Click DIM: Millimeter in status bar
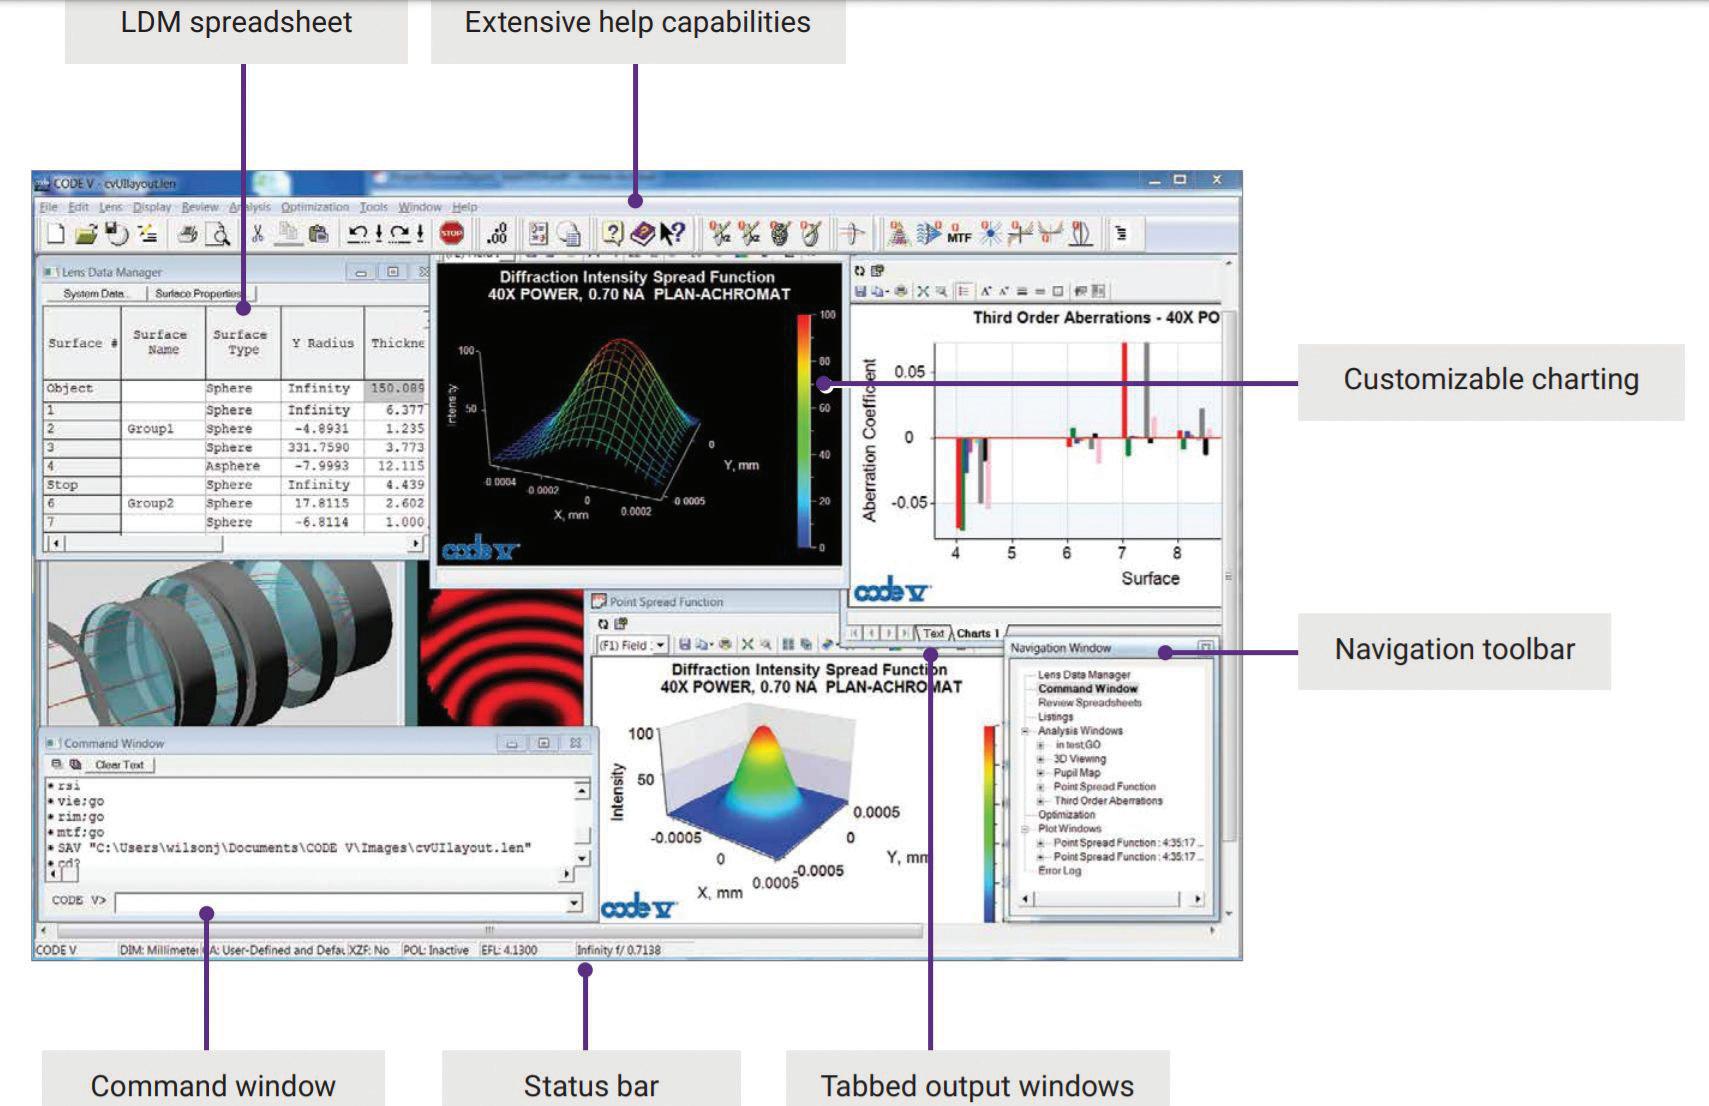 pos(160,950)
